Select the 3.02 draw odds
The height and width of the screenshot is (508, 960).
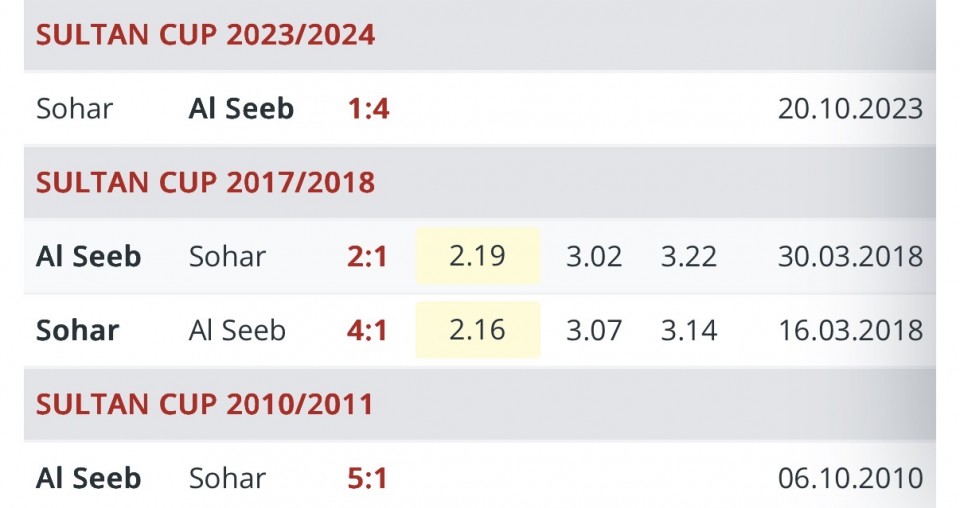[x=594, y=256]
